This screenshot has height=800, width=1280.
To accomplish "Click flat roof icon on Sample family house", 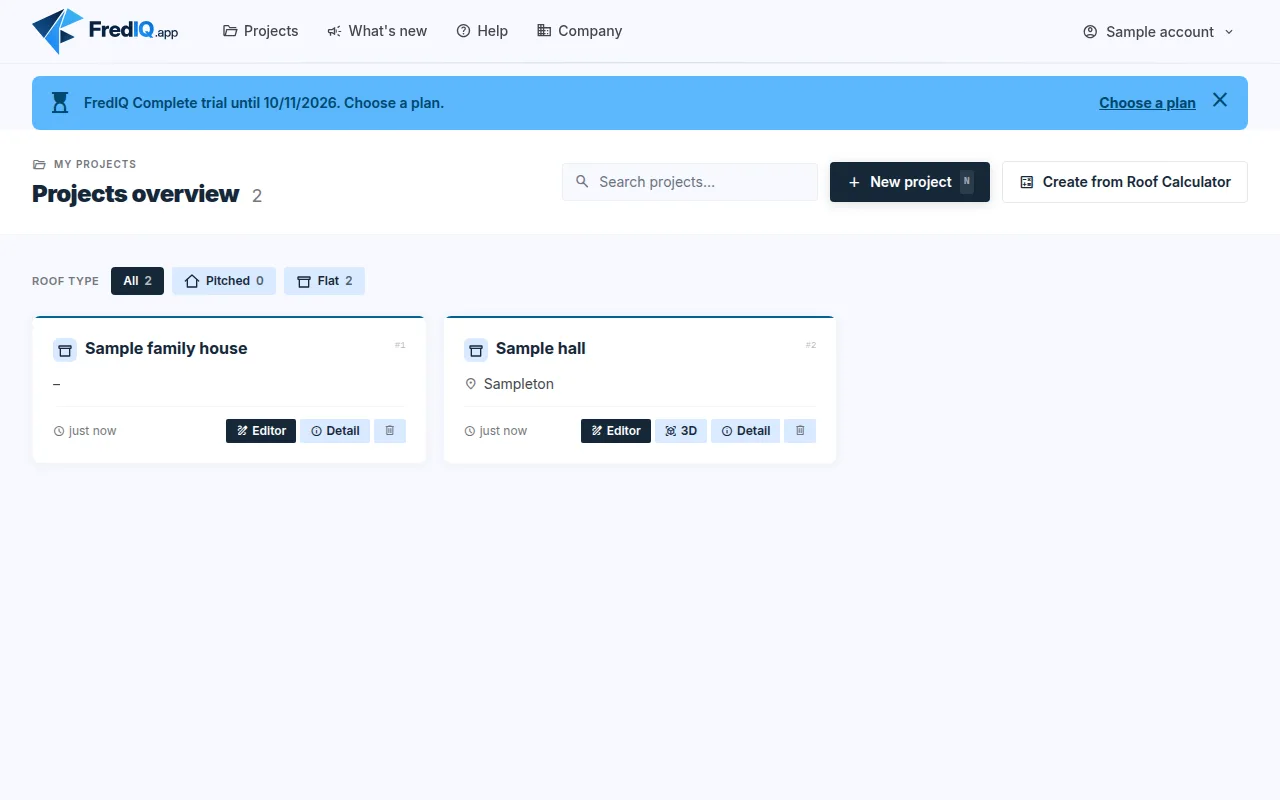I will tap(65, 350).
